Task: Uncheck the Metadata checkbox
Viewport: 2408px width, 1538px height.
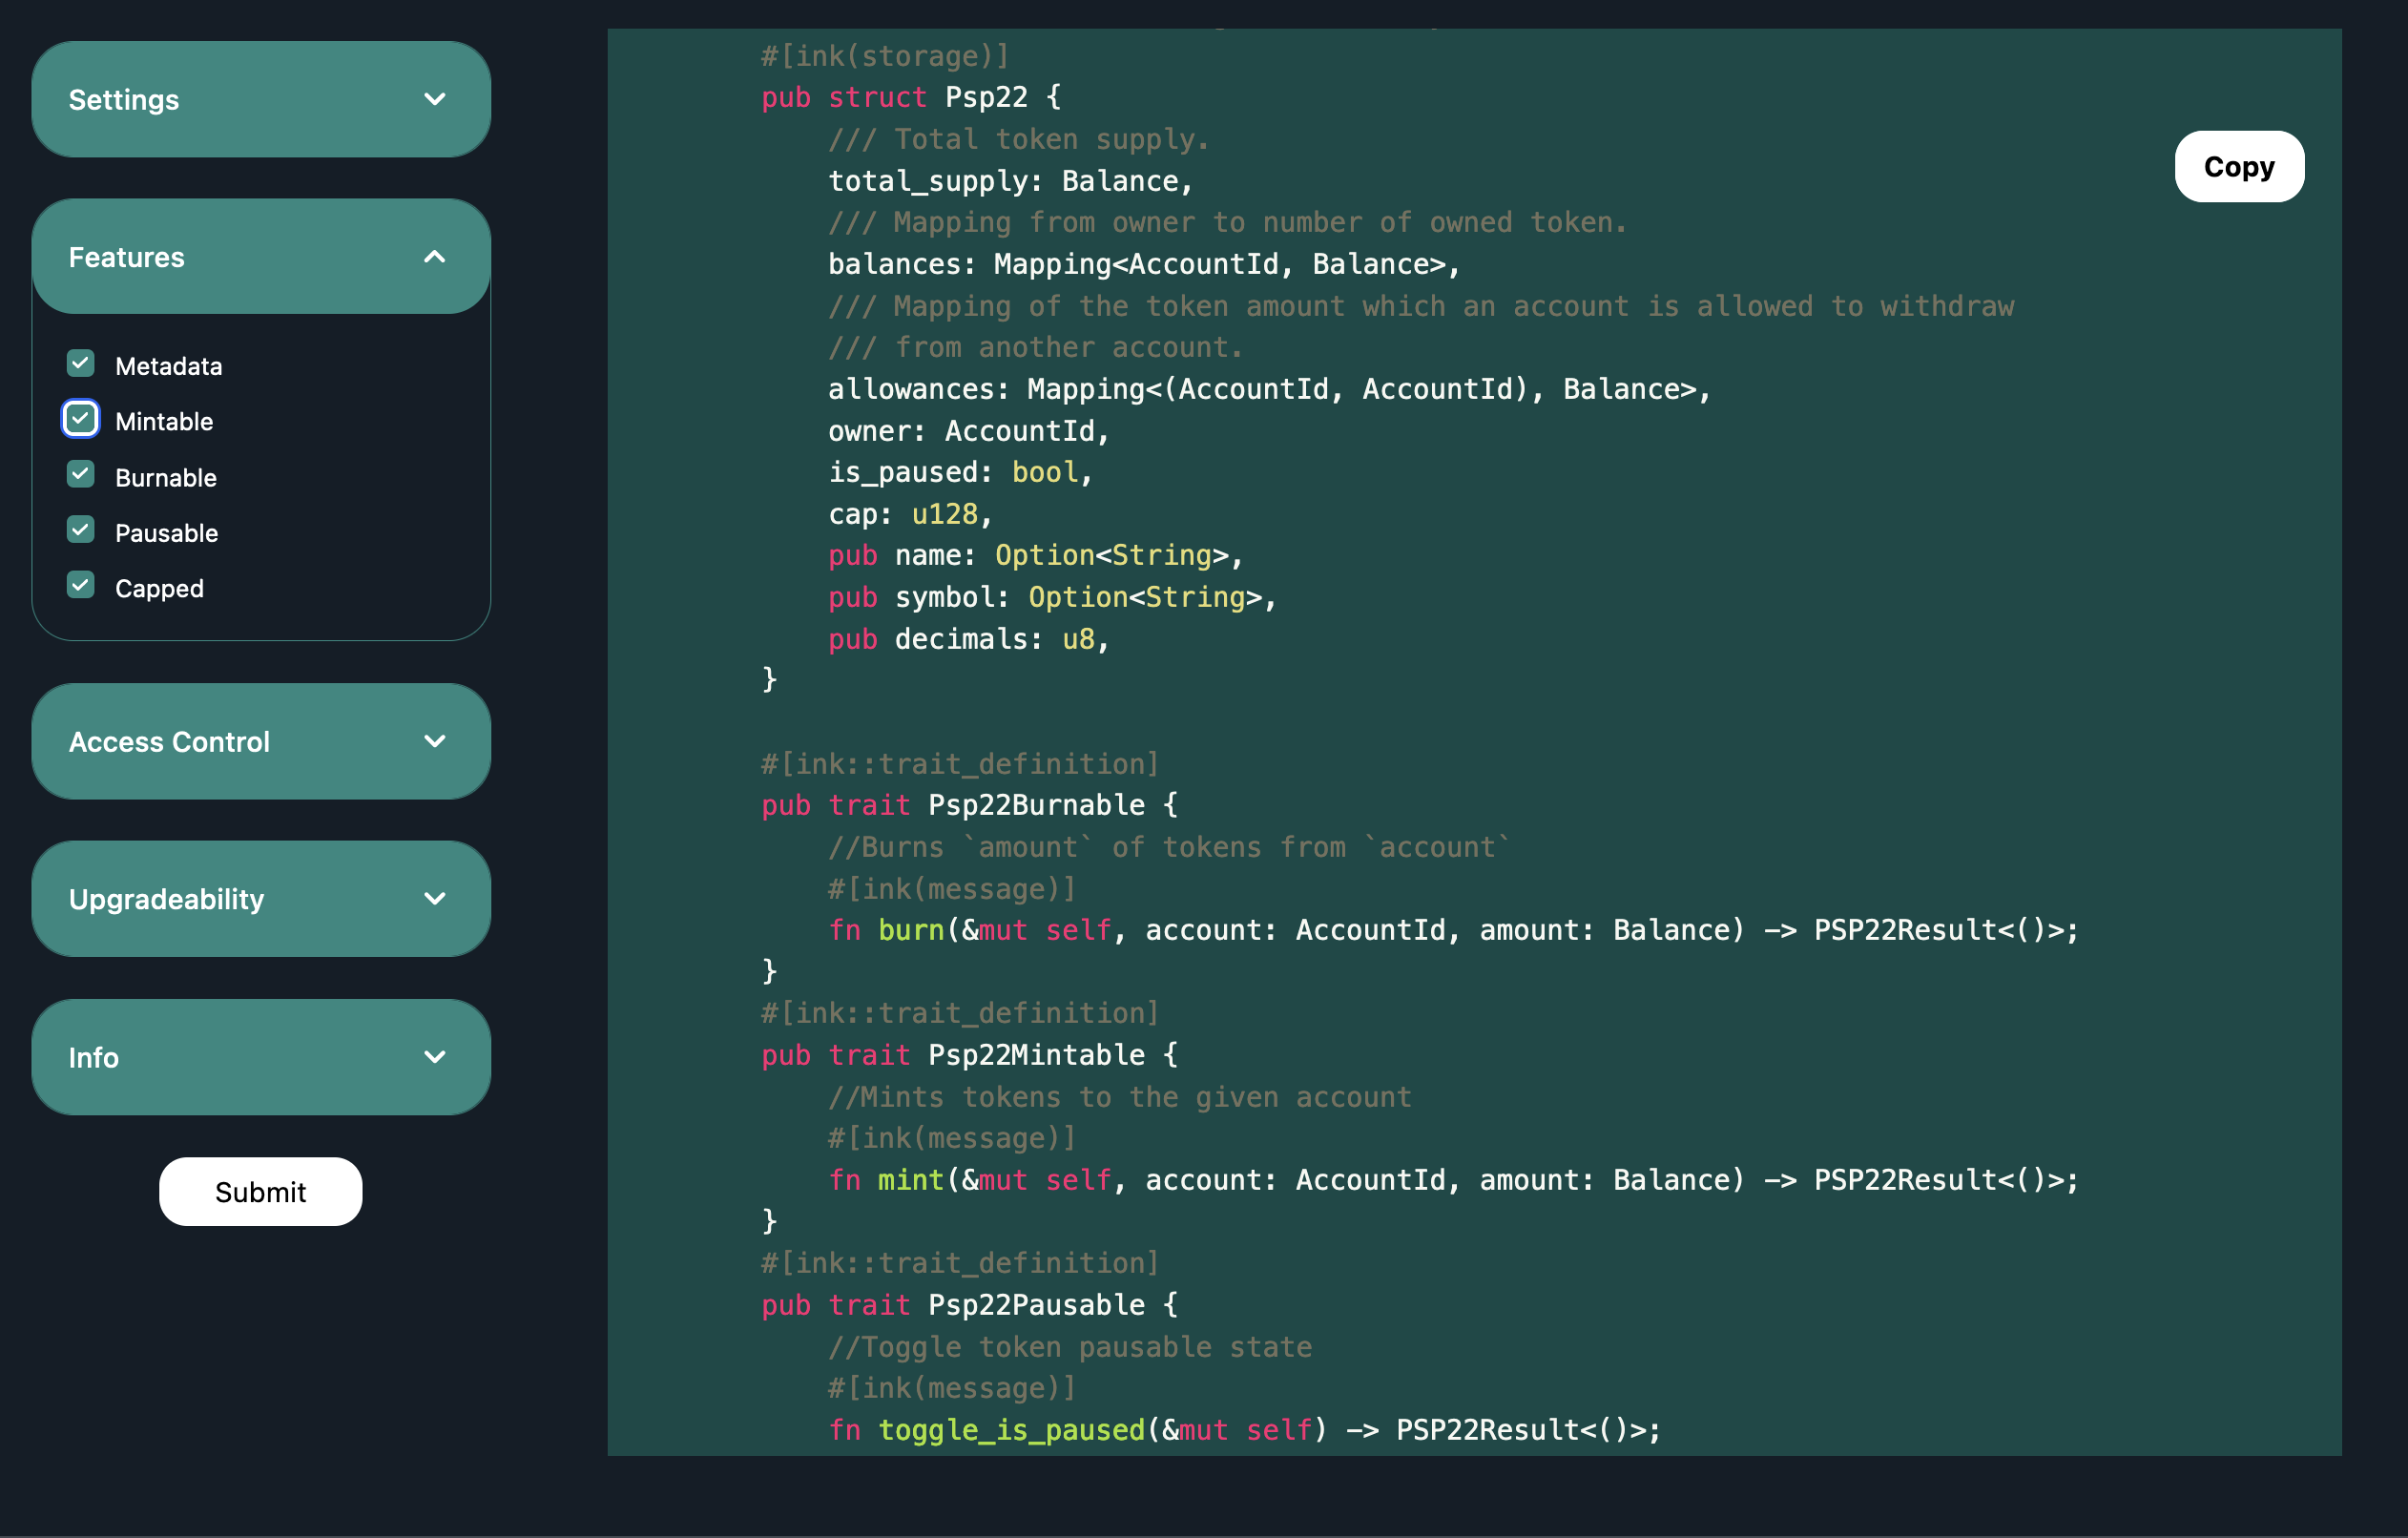Action: pos(81,364)
